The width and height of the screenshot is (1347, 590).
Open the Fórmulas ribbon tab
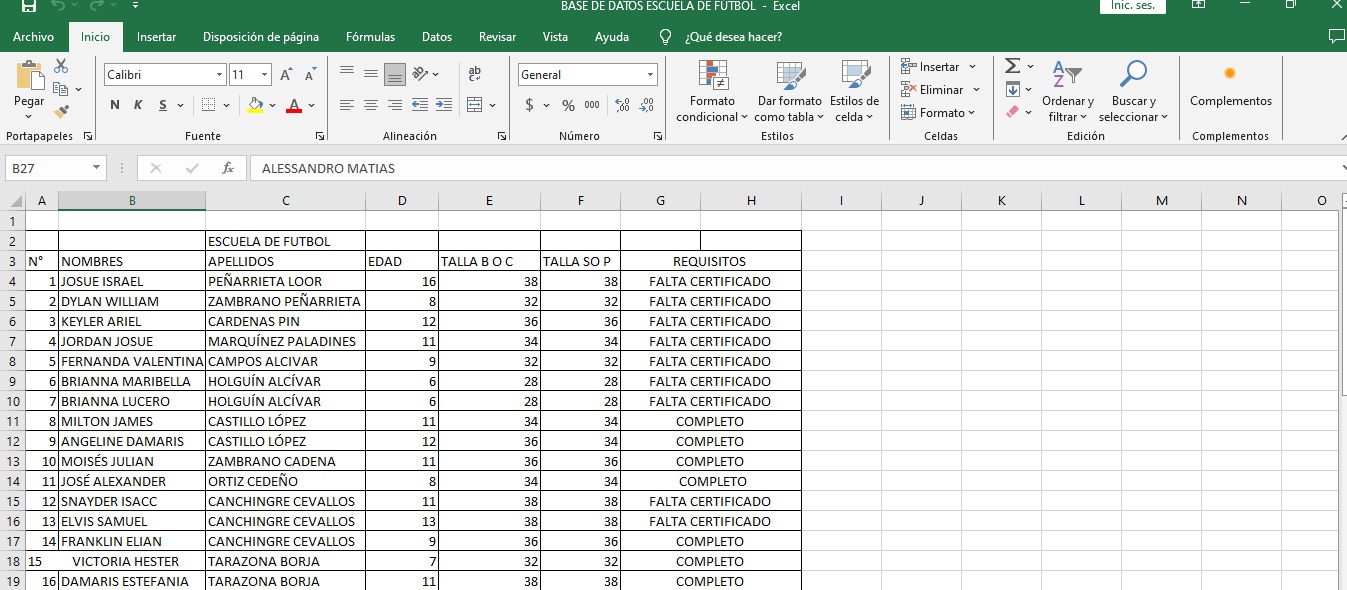[370, 37]
